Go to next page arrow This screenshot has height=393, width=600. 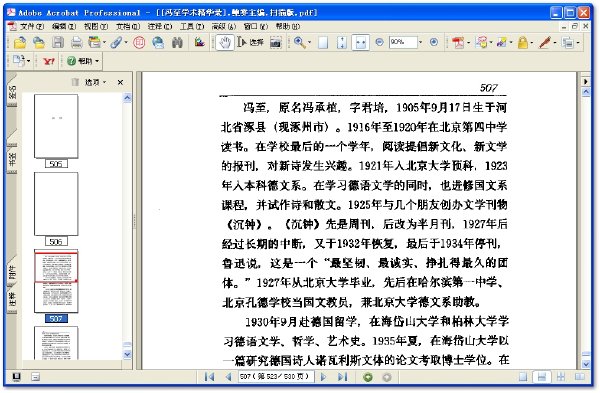coord(323,377)
